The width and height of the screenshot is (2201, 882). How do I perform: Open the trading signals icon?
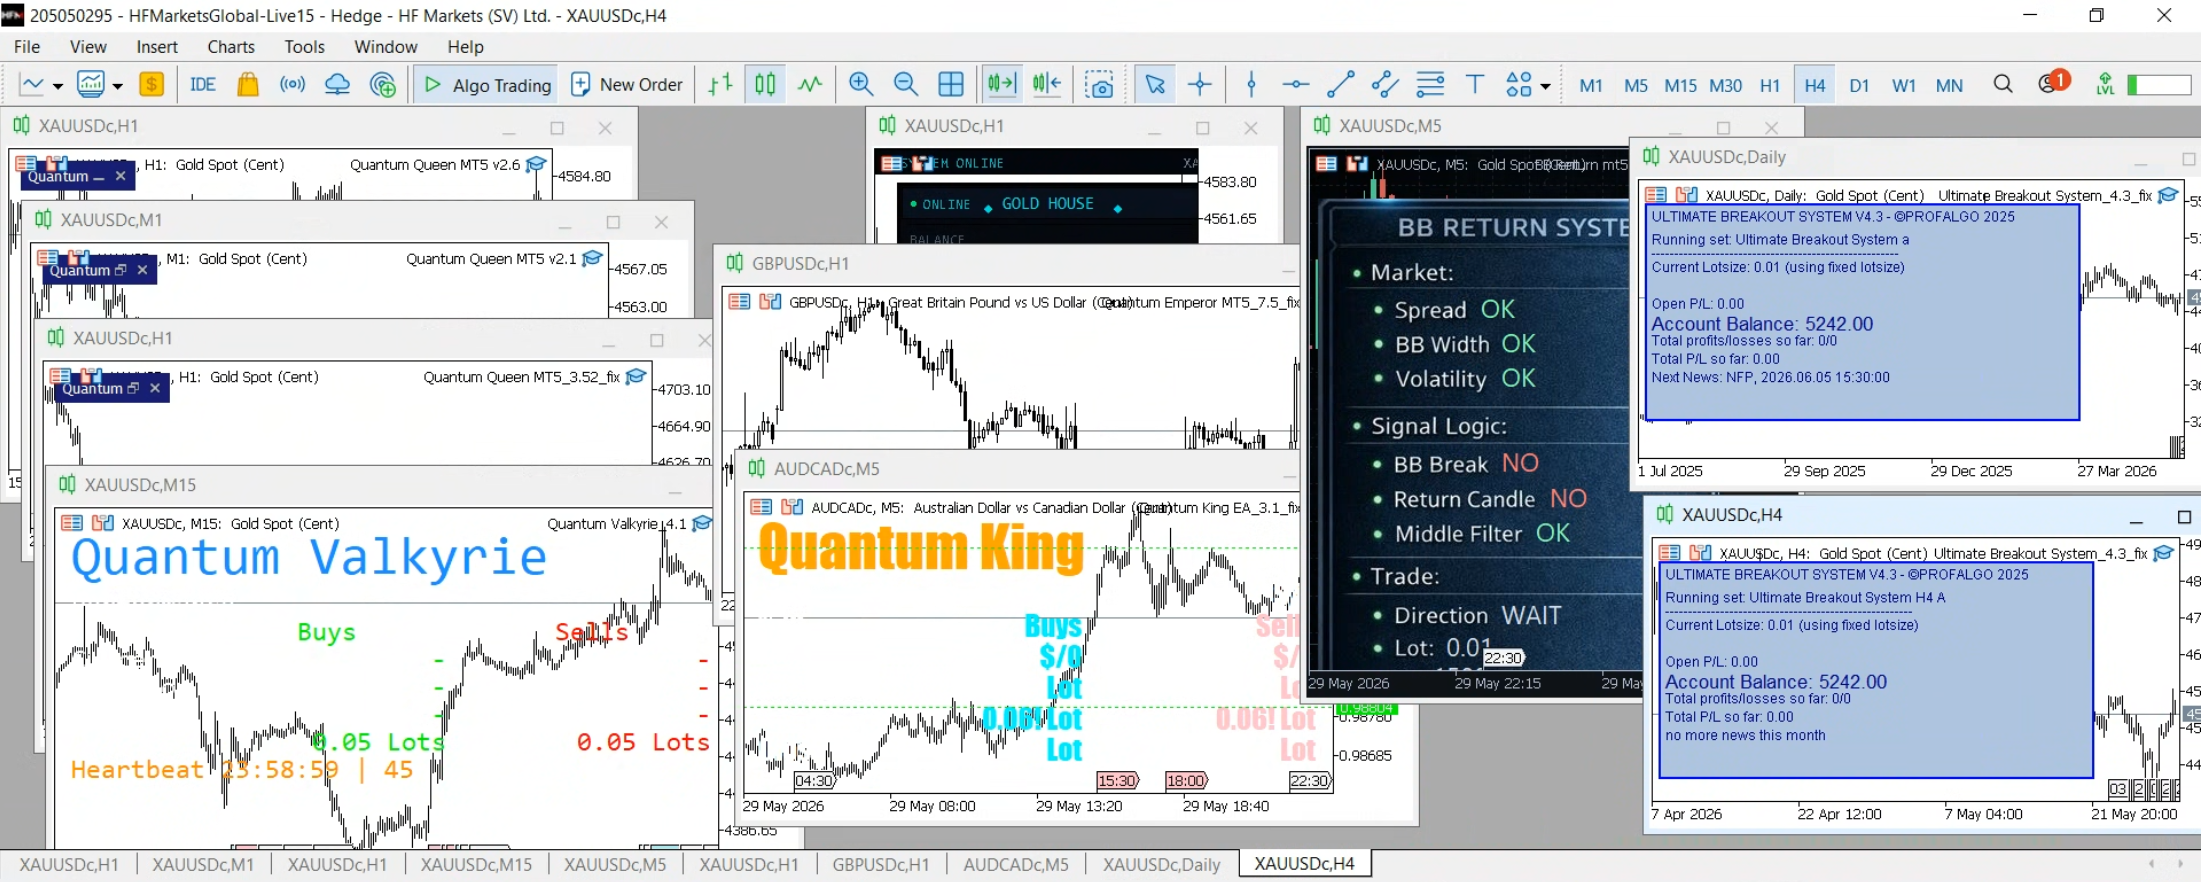pyautogui.click(x=293, y=85)
